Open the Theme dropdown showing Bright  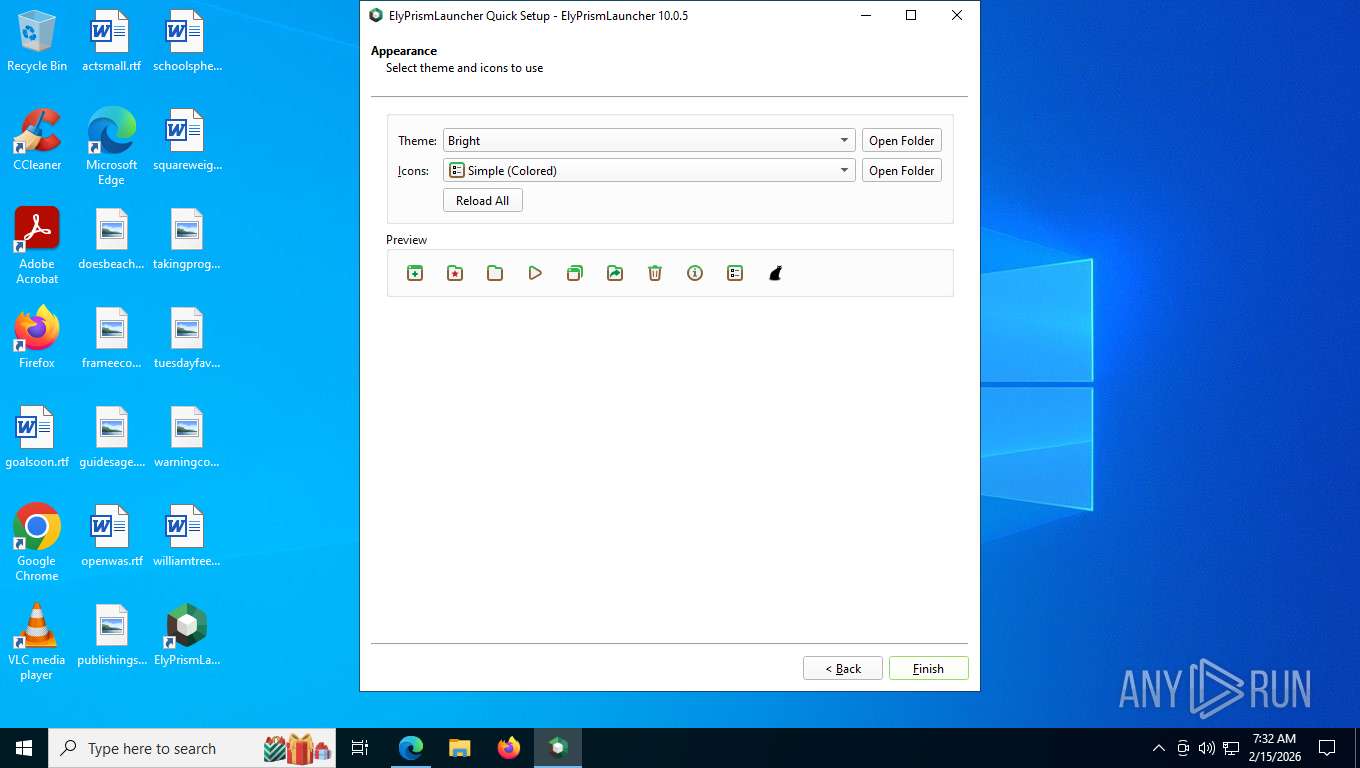point(649,141)
